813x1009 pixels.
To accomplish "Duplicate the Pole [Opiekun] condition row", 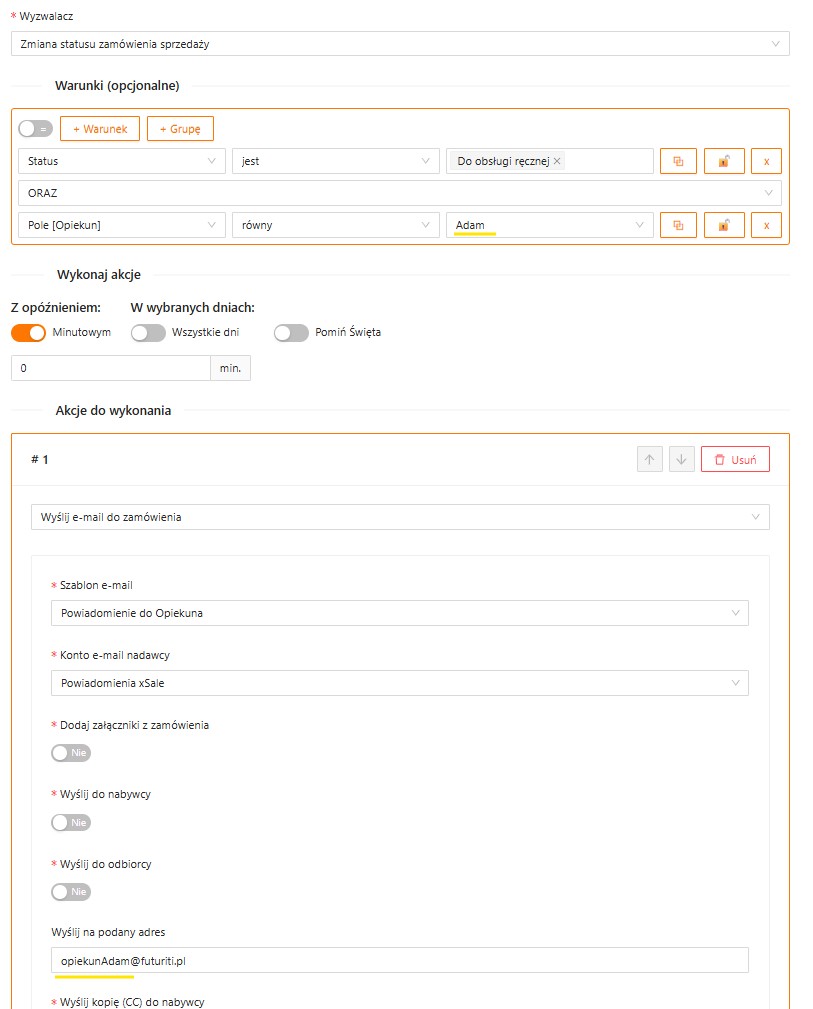I will [x=678, y=225].
